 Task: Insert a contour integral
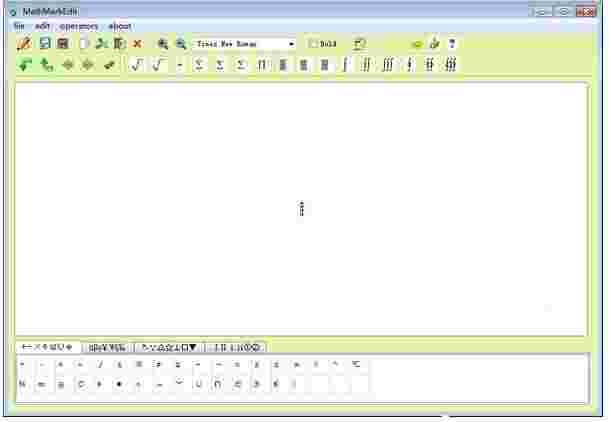click(x=409, y=64)
